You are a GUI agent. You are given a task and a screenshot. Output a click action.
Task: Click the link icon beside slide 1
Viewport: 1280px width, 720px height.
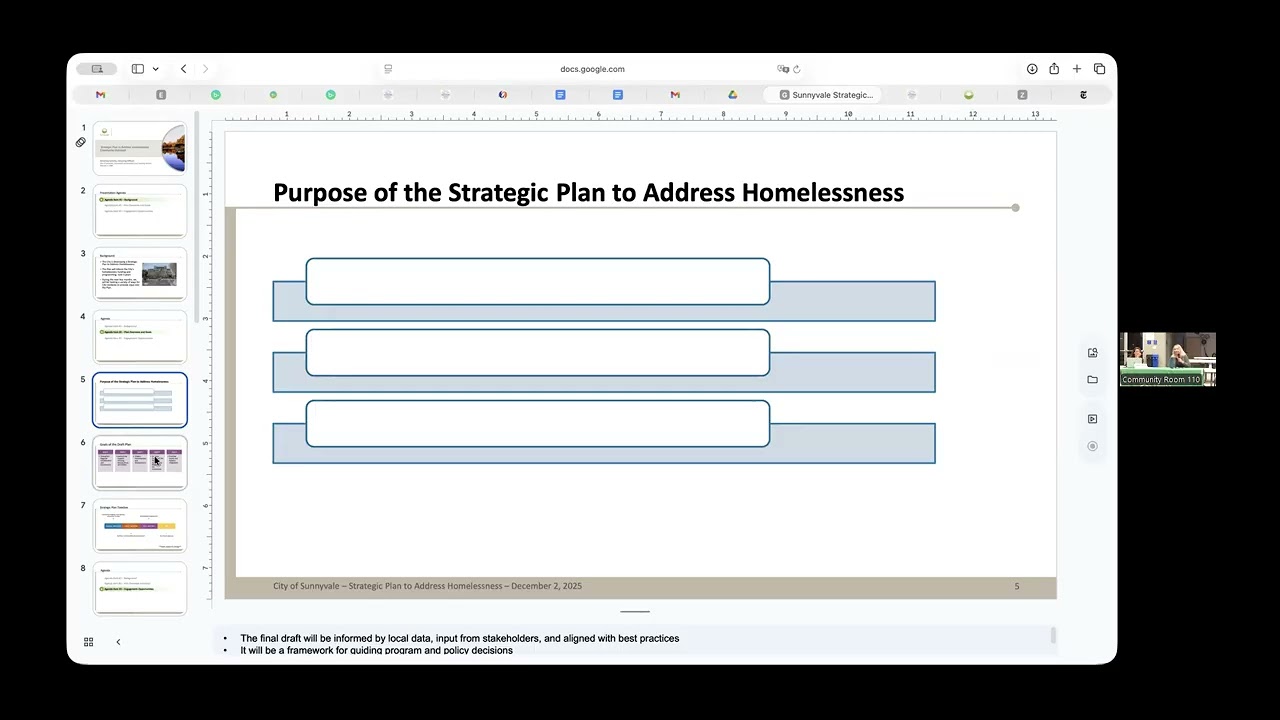tap(81, 142)
